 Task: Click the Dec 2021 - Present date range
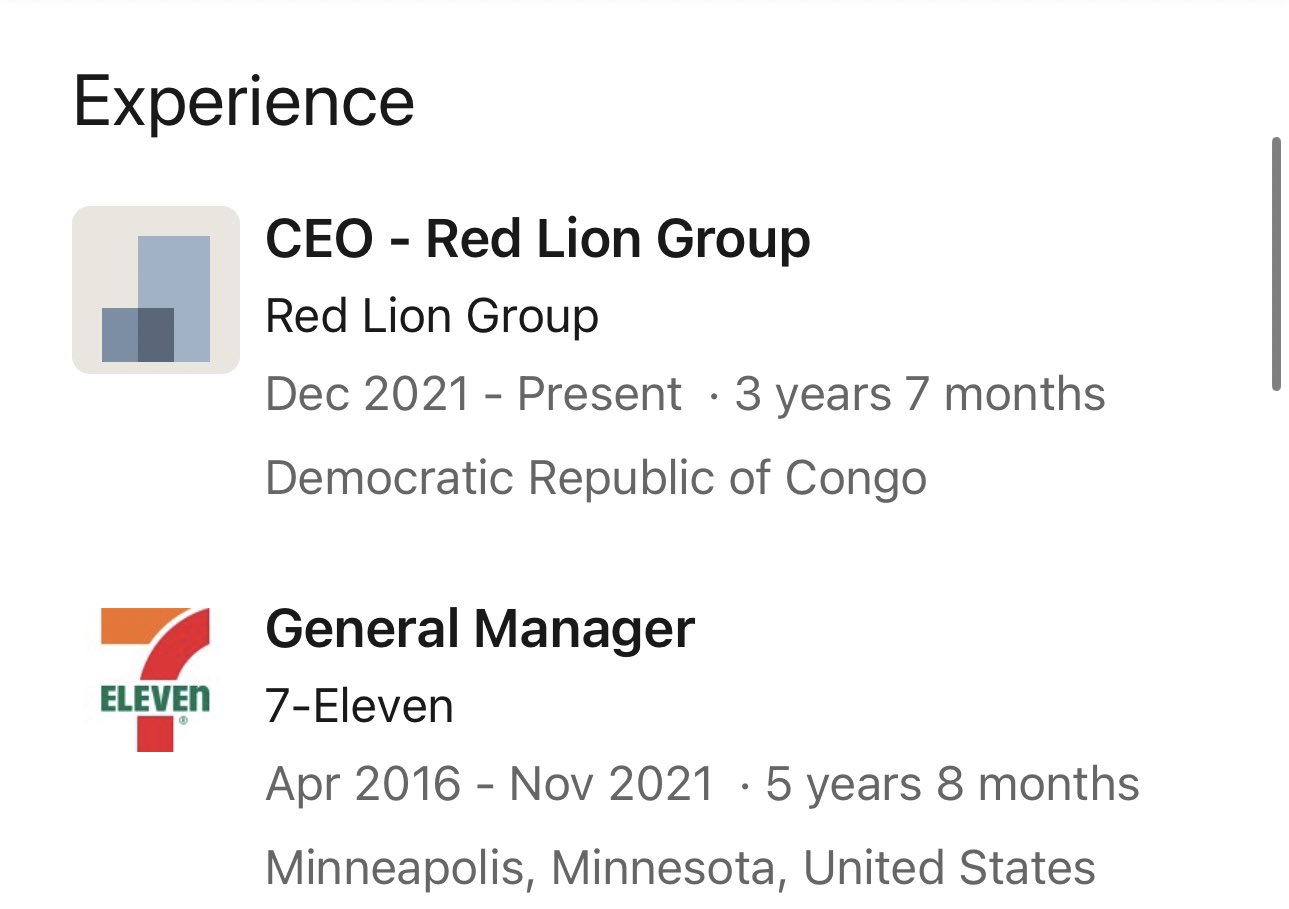pos(474,395)
